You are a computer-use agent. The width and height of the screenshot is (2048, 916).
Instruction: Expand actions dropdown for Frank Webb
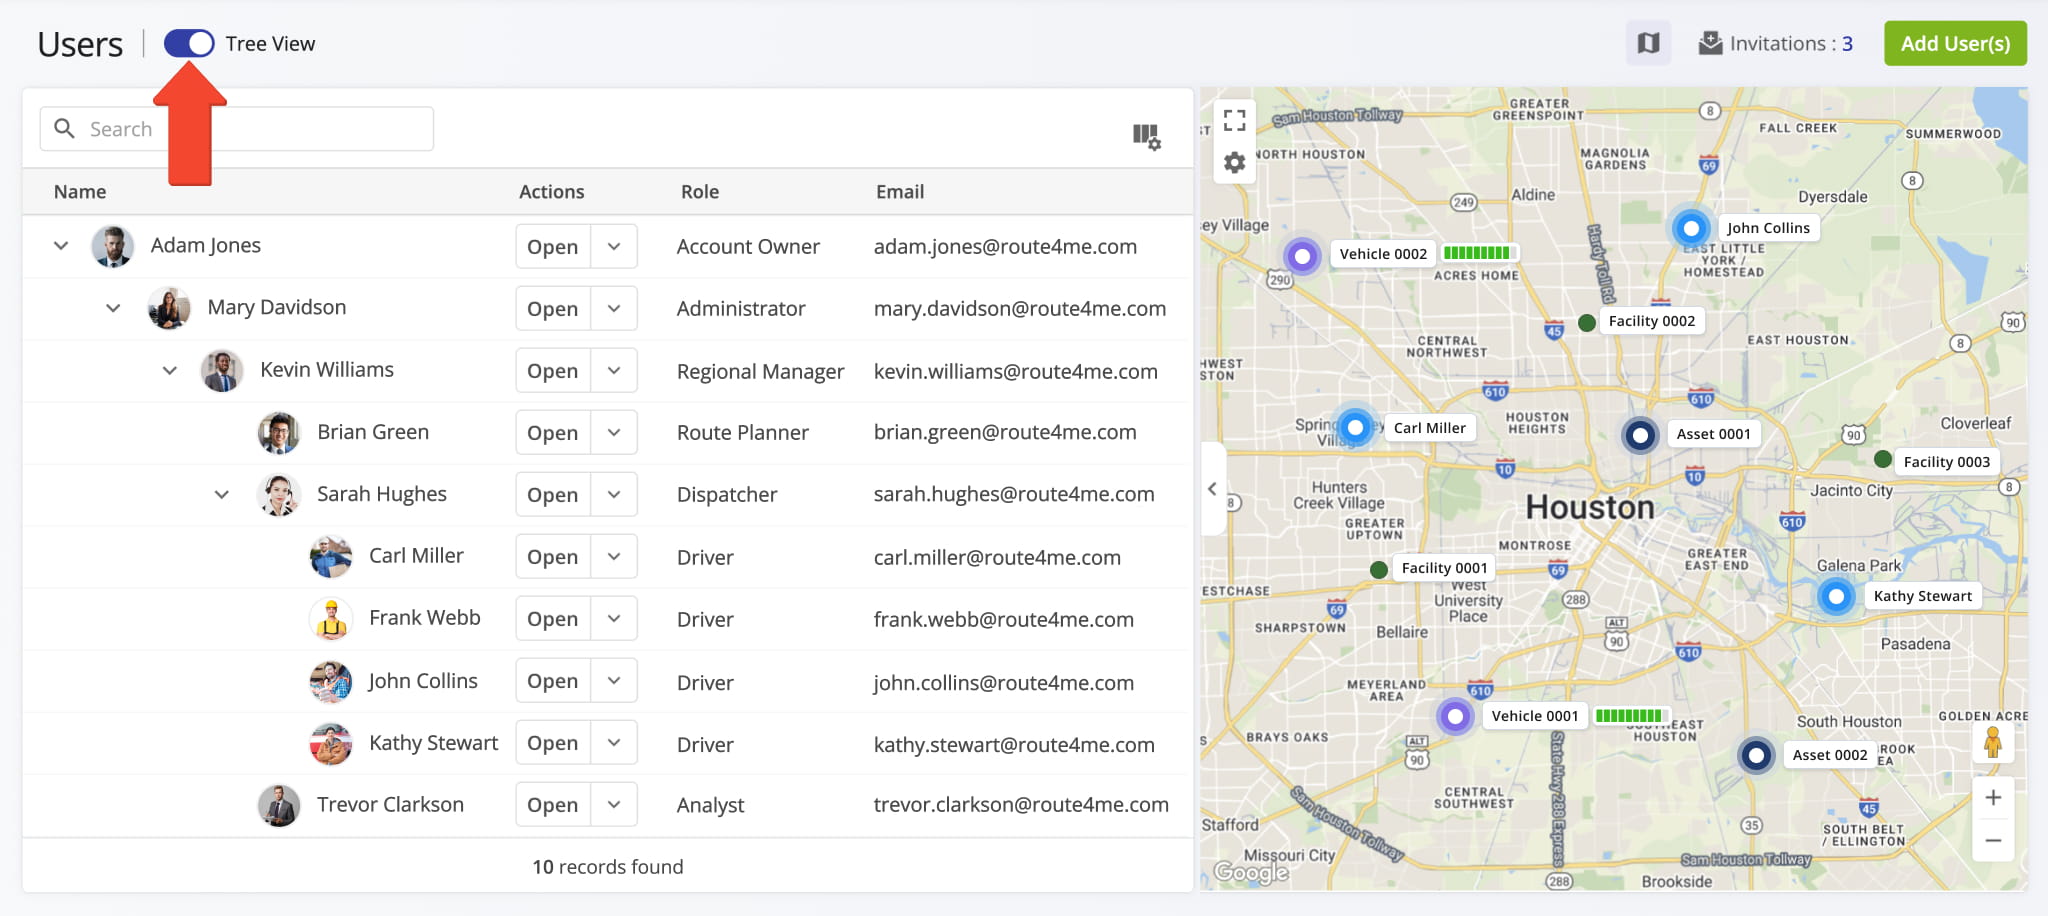614,619
